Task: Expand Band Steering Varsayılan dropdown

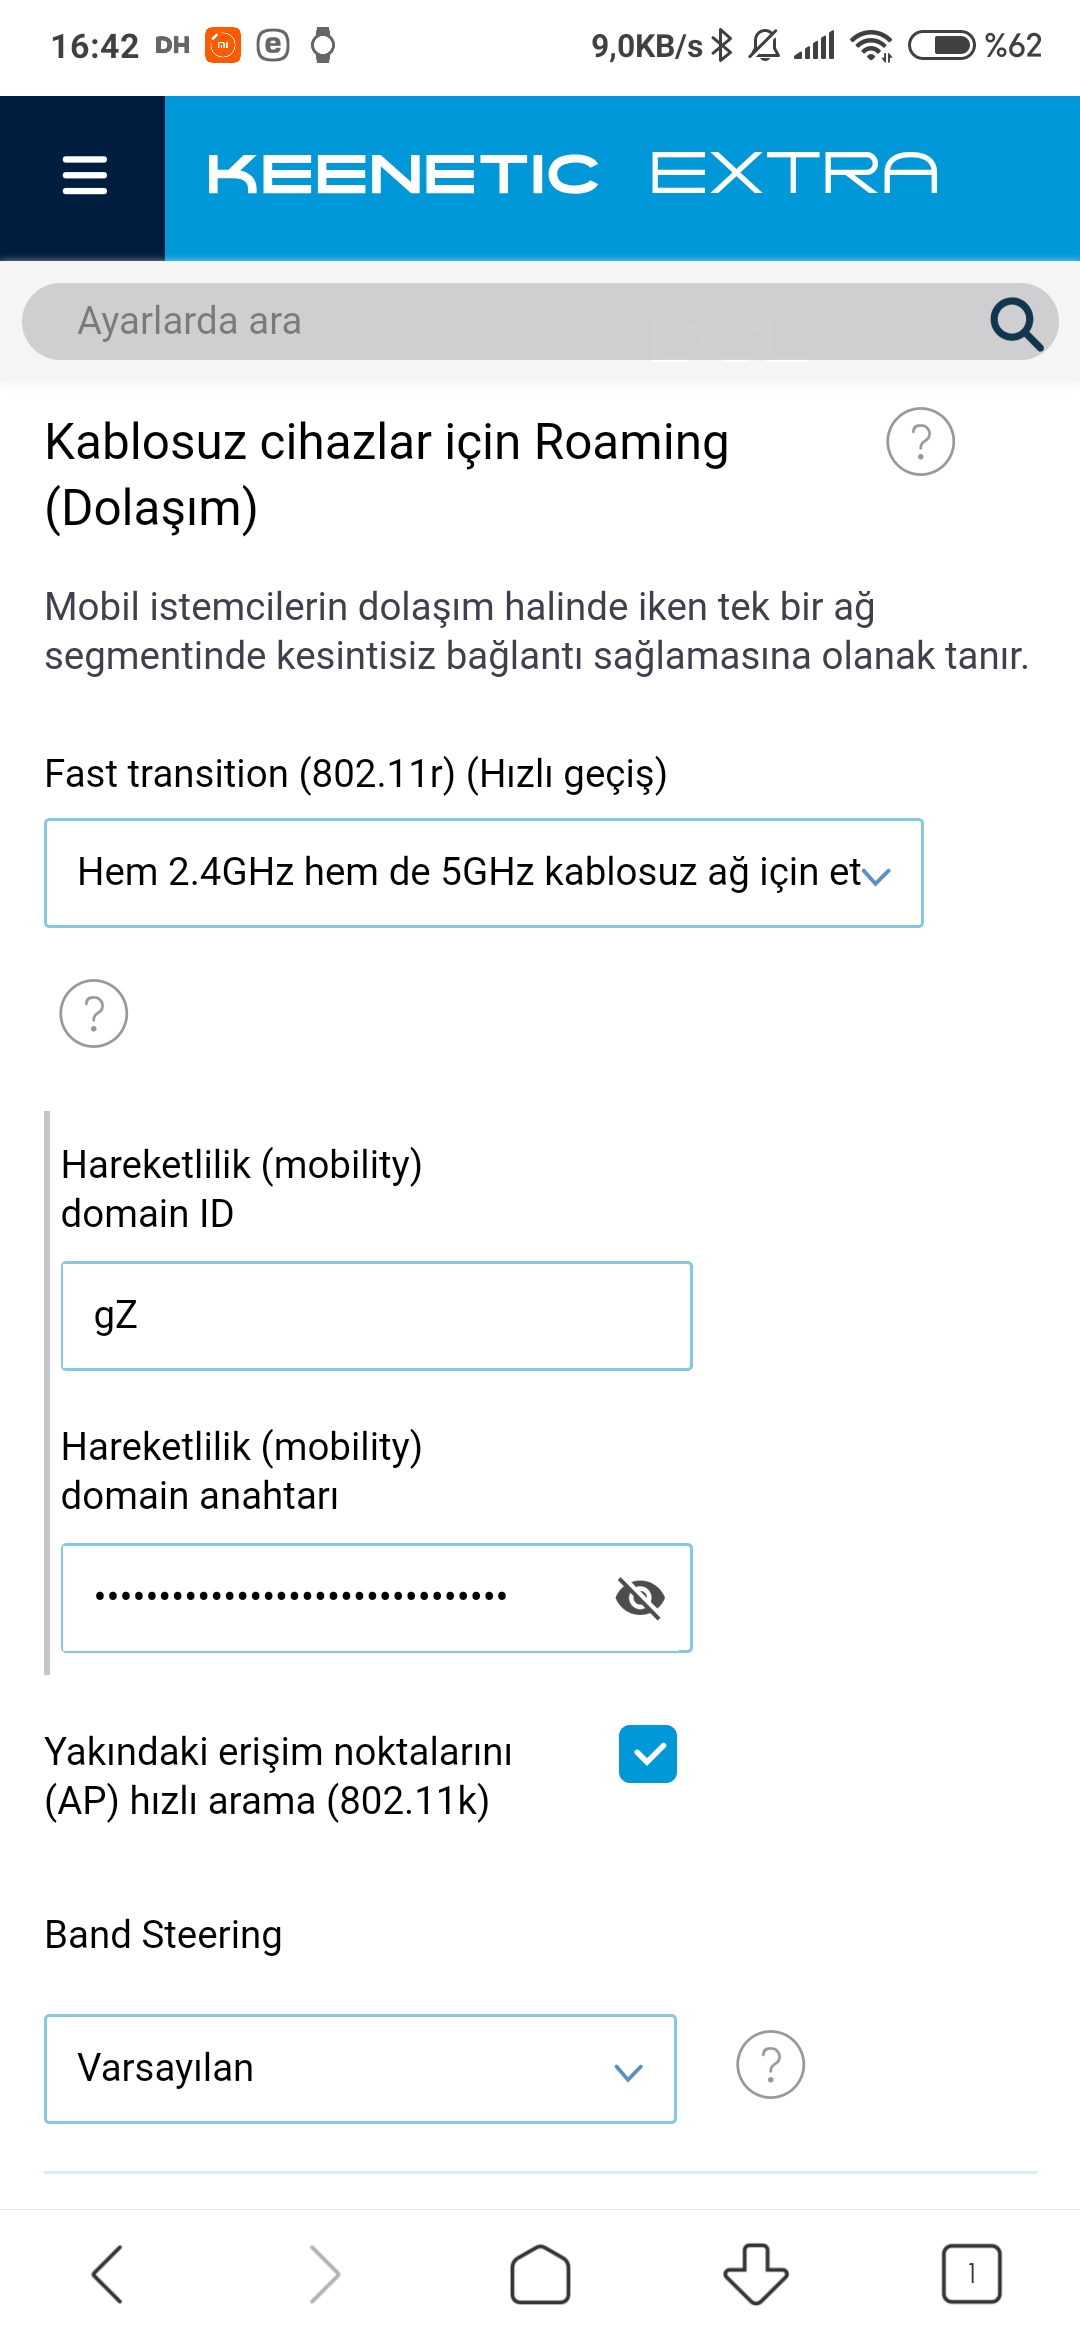Action: [x=360, y=2069]
